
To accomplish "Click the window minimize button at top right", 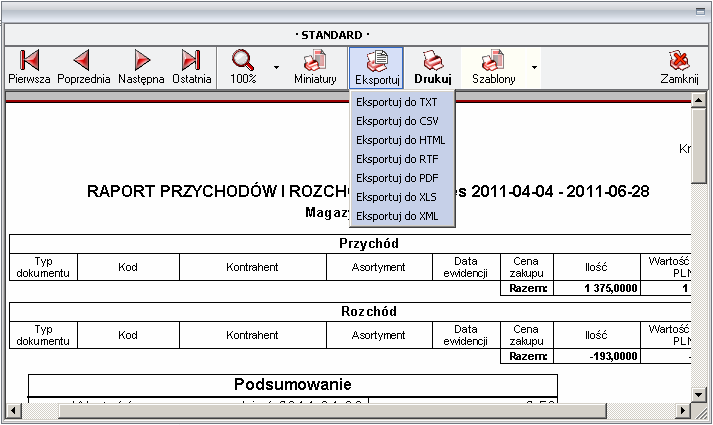I will 700,12.
